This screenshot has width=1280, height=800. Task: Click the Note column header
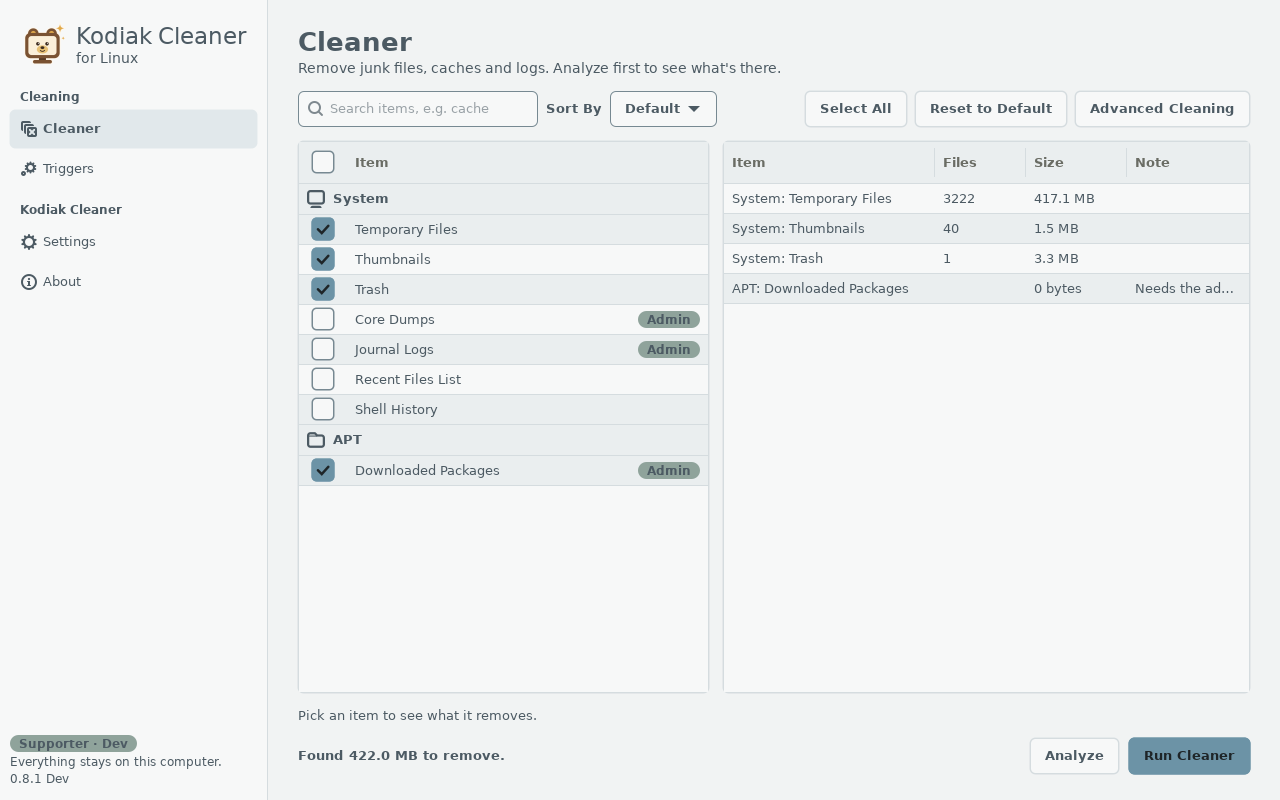click(x=1188, y=162)
